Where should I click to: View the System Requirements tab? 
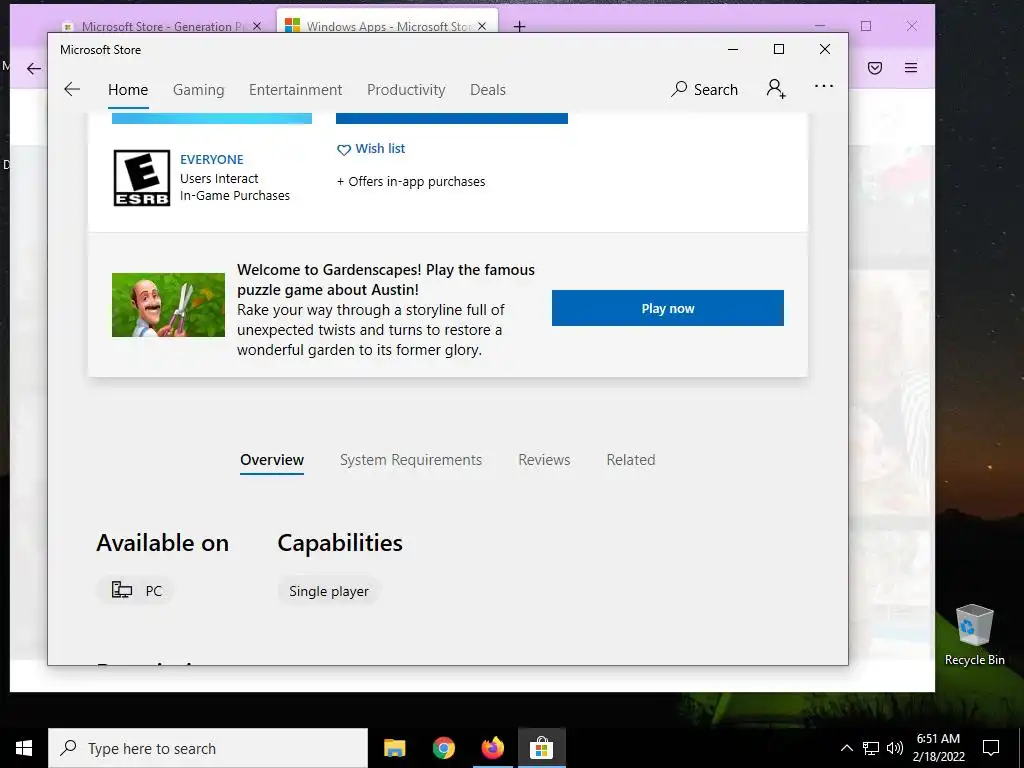coord(411,460)
